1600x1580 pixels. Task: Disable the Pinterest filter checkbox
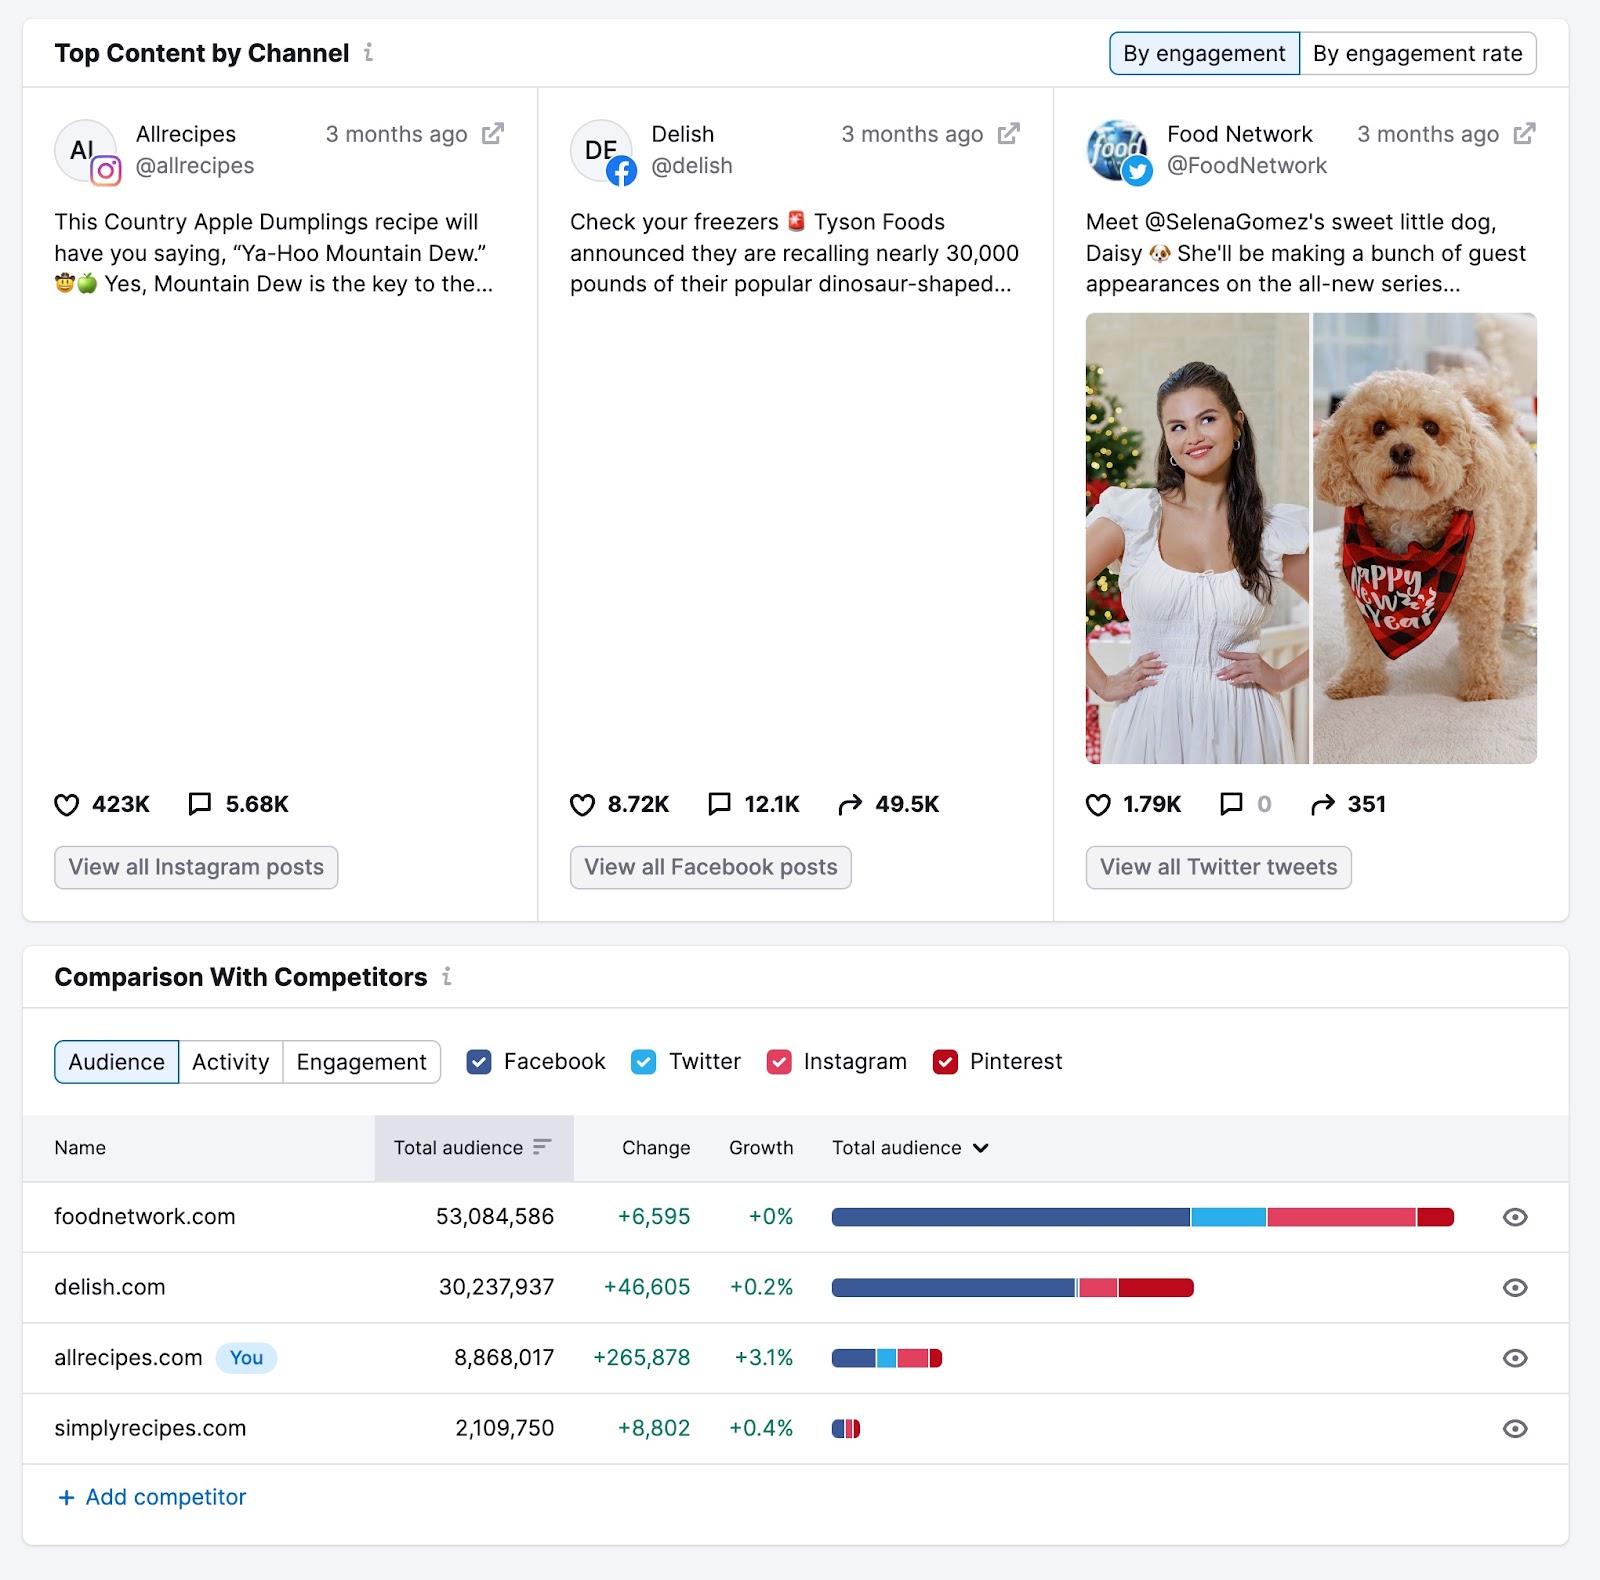[944, 1062]
